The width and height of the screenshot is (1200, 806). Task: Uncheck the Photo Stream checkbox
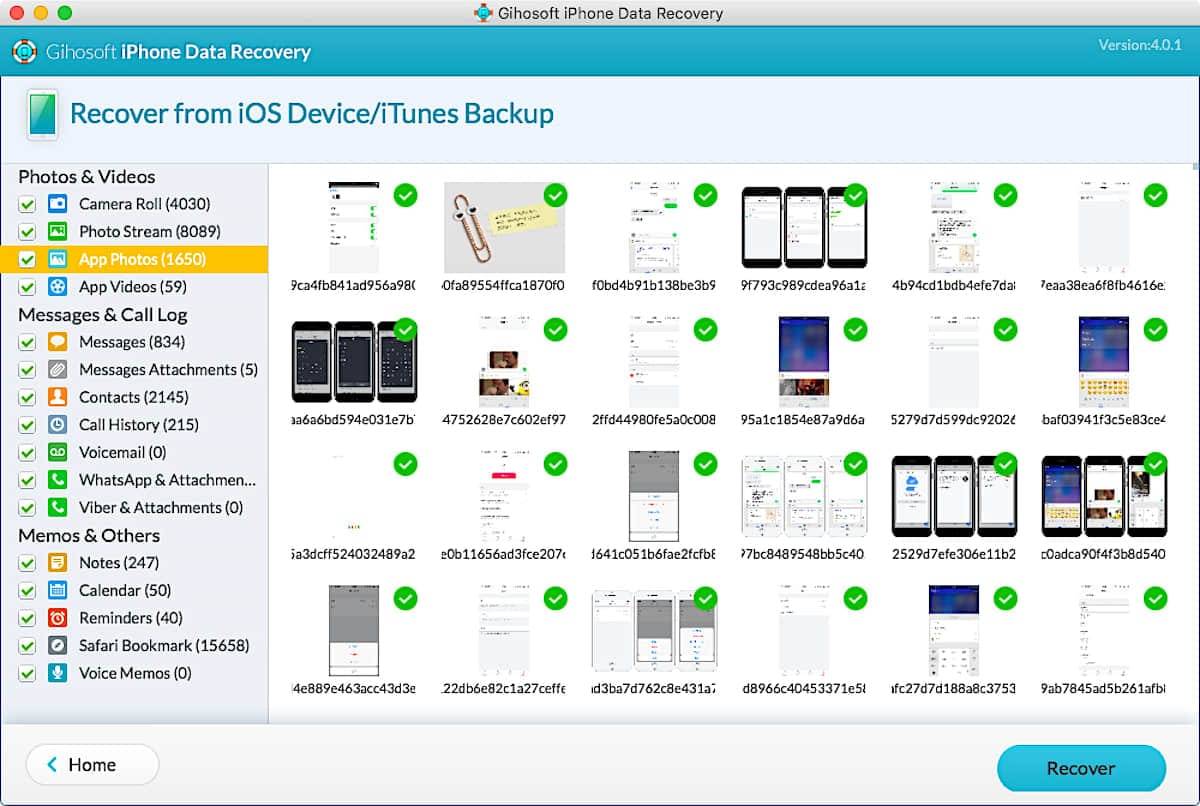pos(27,232)
